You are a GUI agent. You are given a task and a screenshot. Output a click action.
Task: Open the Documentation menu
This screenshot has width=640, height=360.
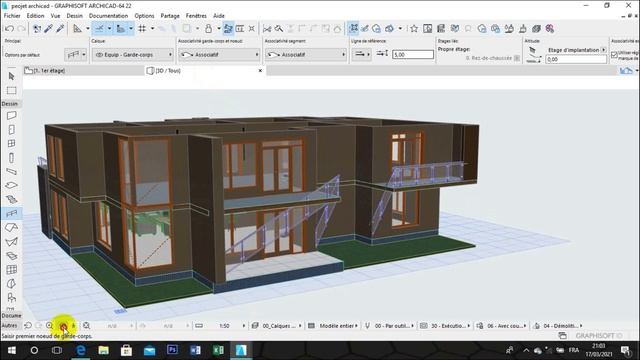pyautogui.click(x=108, y=16)
